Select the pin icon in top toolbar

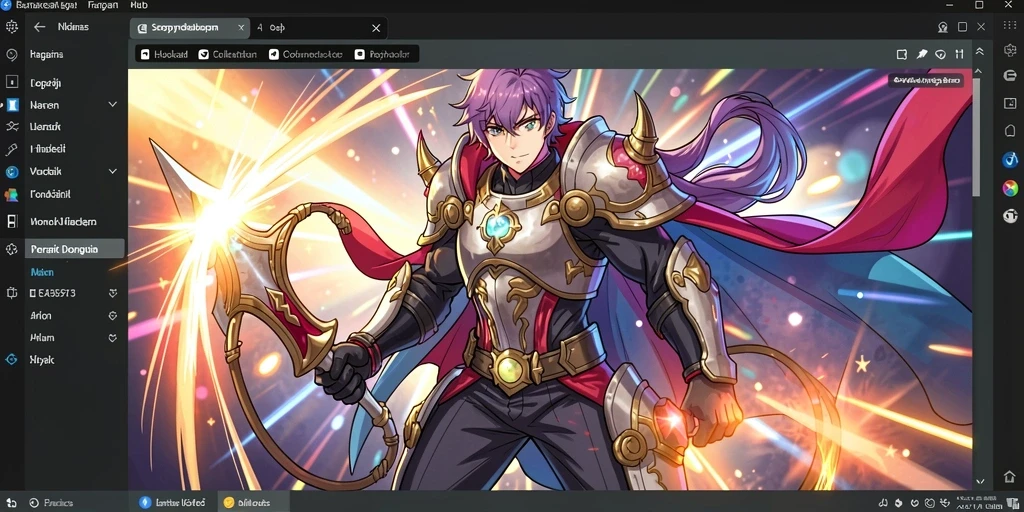click(x=921, y=54)
